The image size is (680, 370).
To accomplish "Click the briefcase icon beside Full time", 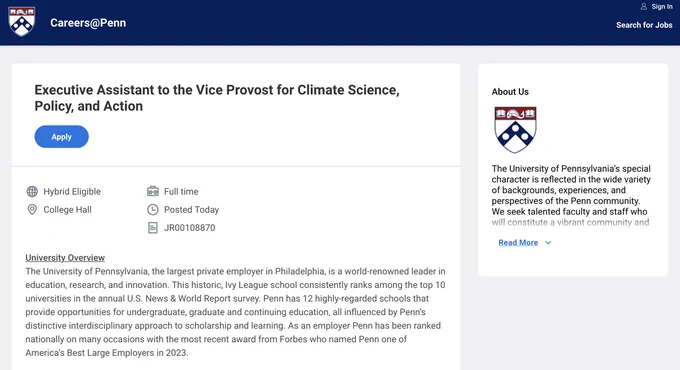I will 153,191.
